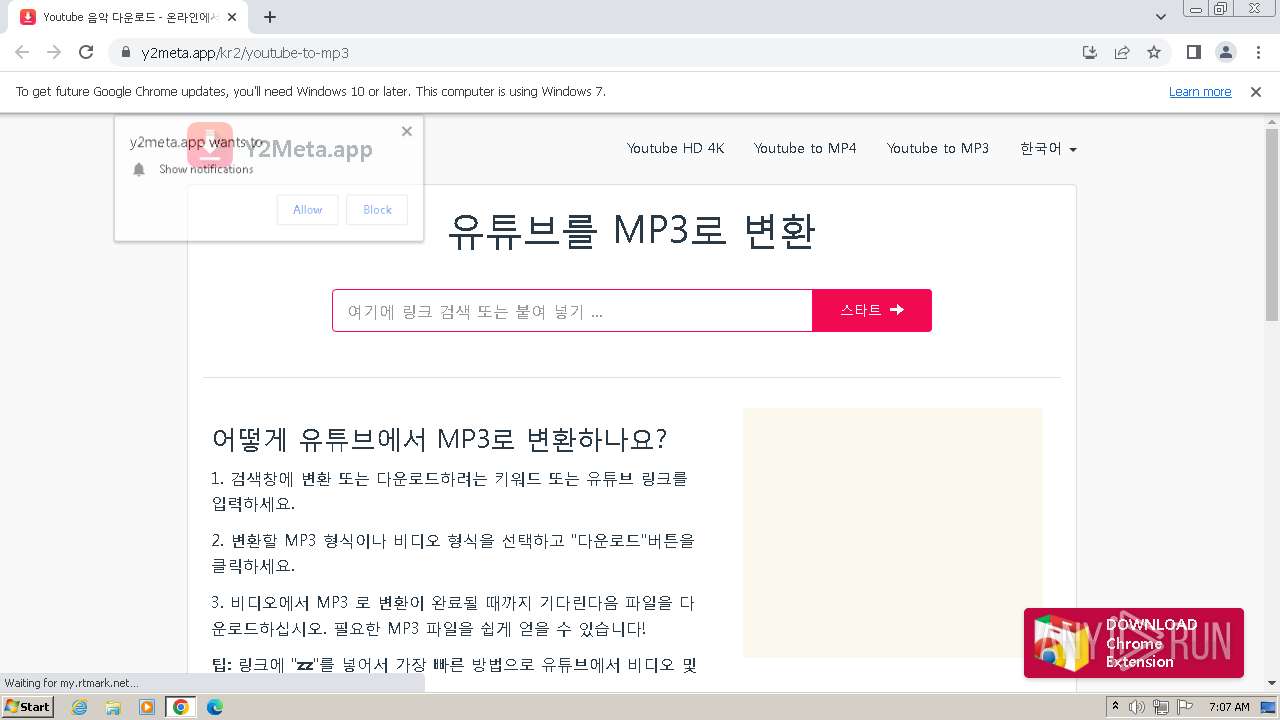Click the network tray icon

pos(1160,707)
